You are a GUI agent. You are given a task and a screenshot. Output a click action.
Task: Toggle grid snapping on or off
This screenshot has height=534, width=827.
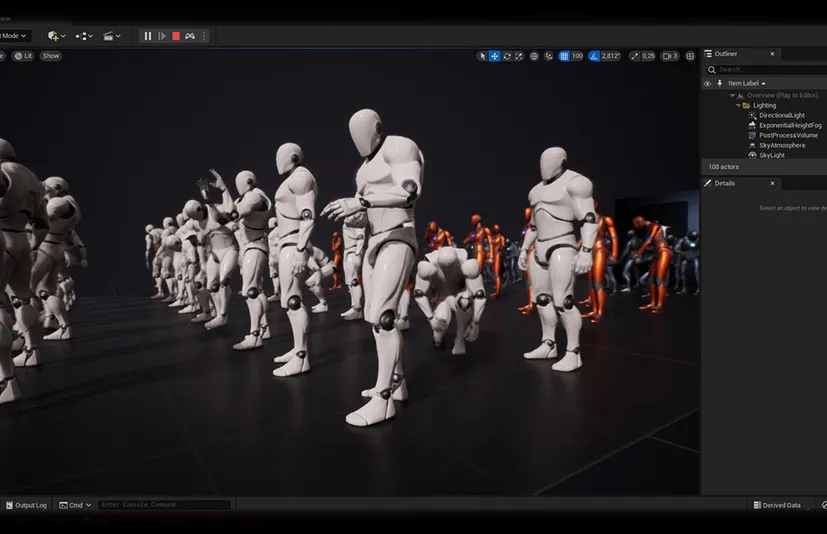(564, 56)
